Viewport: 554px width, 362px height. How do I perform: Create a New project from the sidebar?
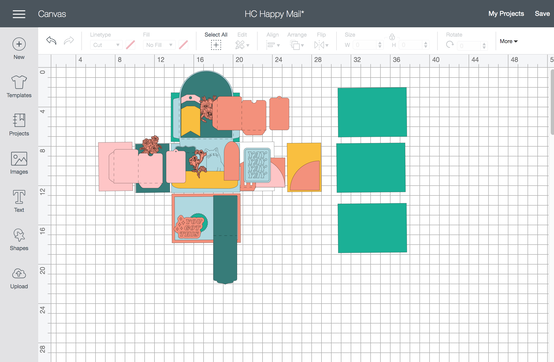coord(19,49)
